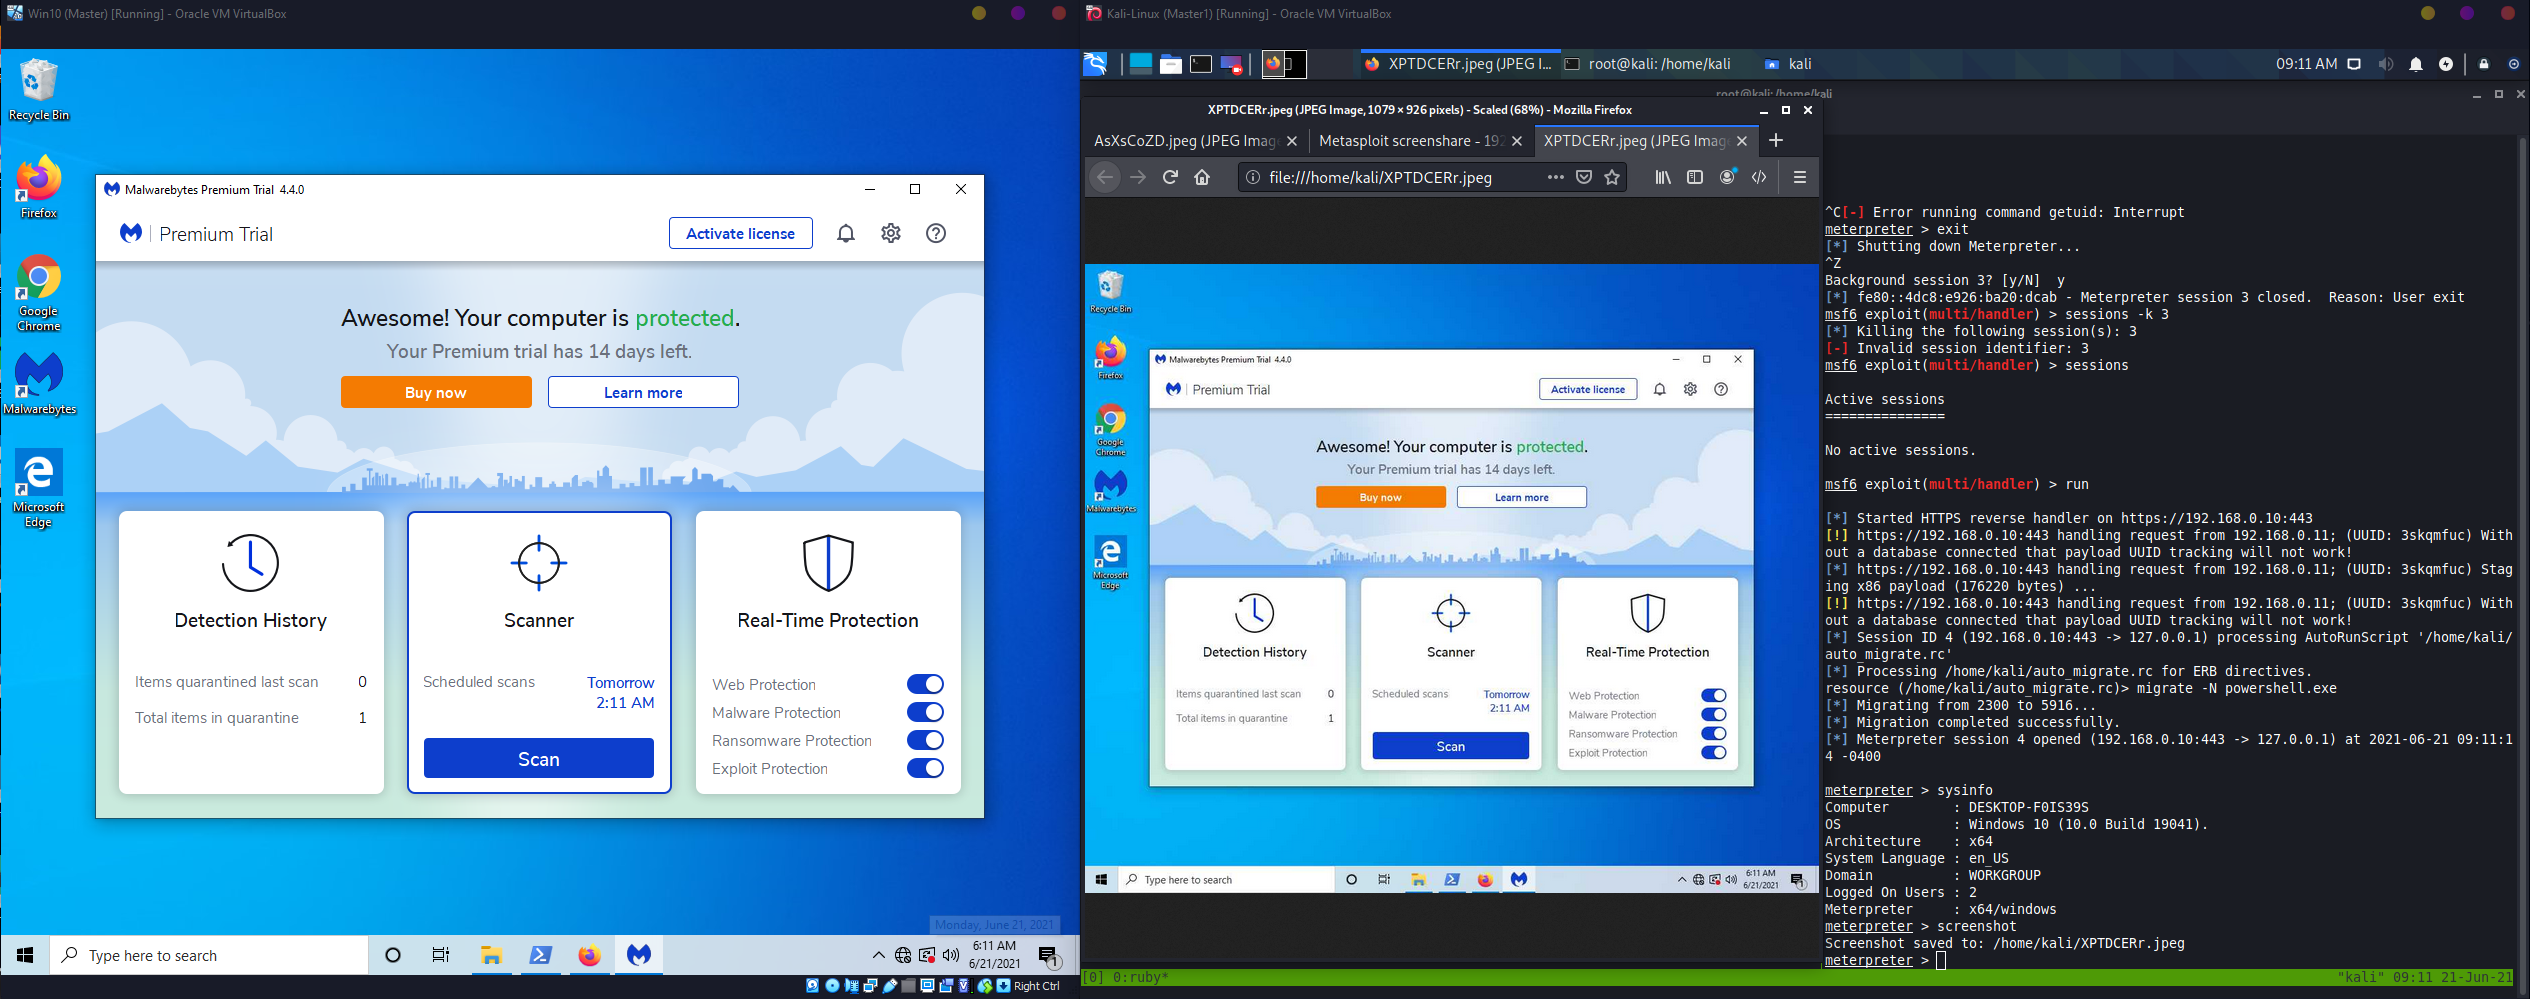Click Kali panel notifications bell
The height and width of the screenshot is (999, 2530).
pos(2416,64)
